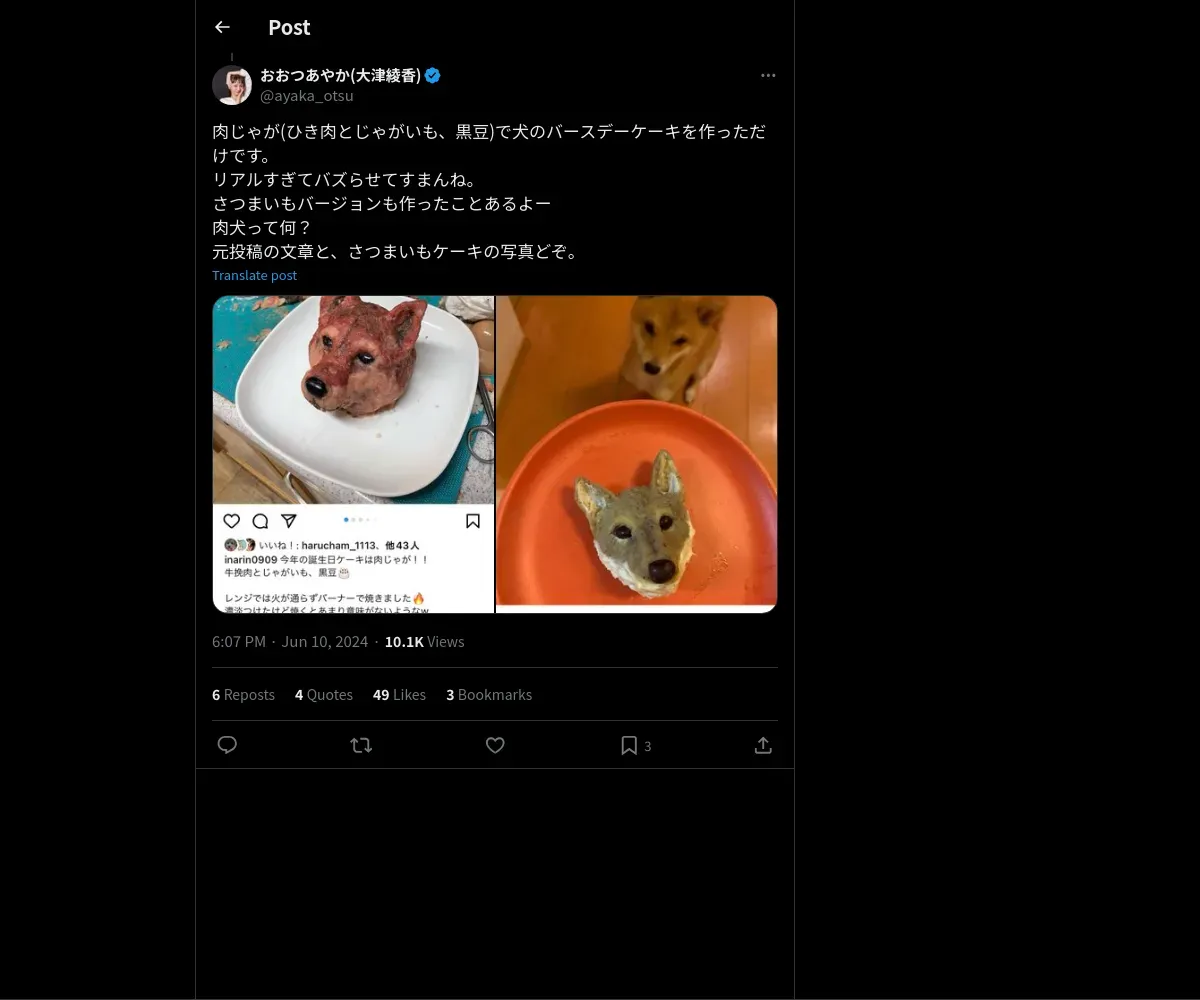
Task: Click the repost arrows icon
Action: click(361, 745)
